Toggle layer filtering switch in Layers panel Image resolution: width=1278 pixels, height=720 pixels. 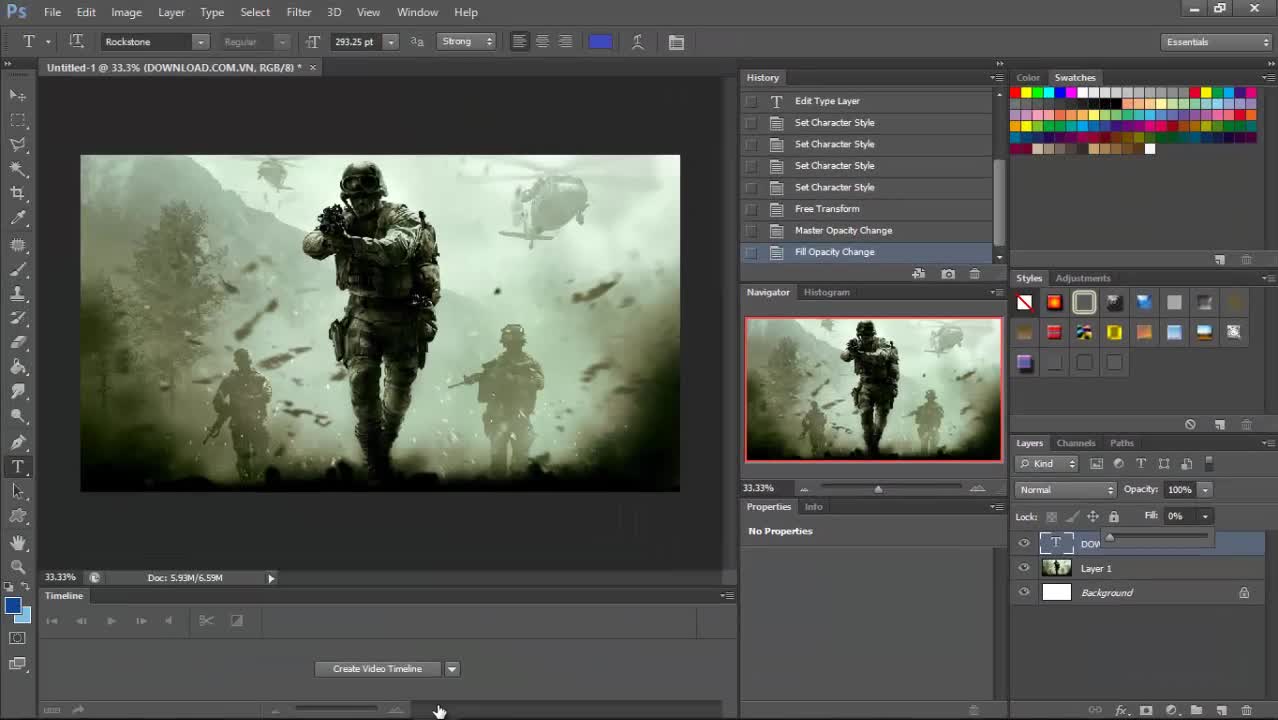coord(1209,464)
